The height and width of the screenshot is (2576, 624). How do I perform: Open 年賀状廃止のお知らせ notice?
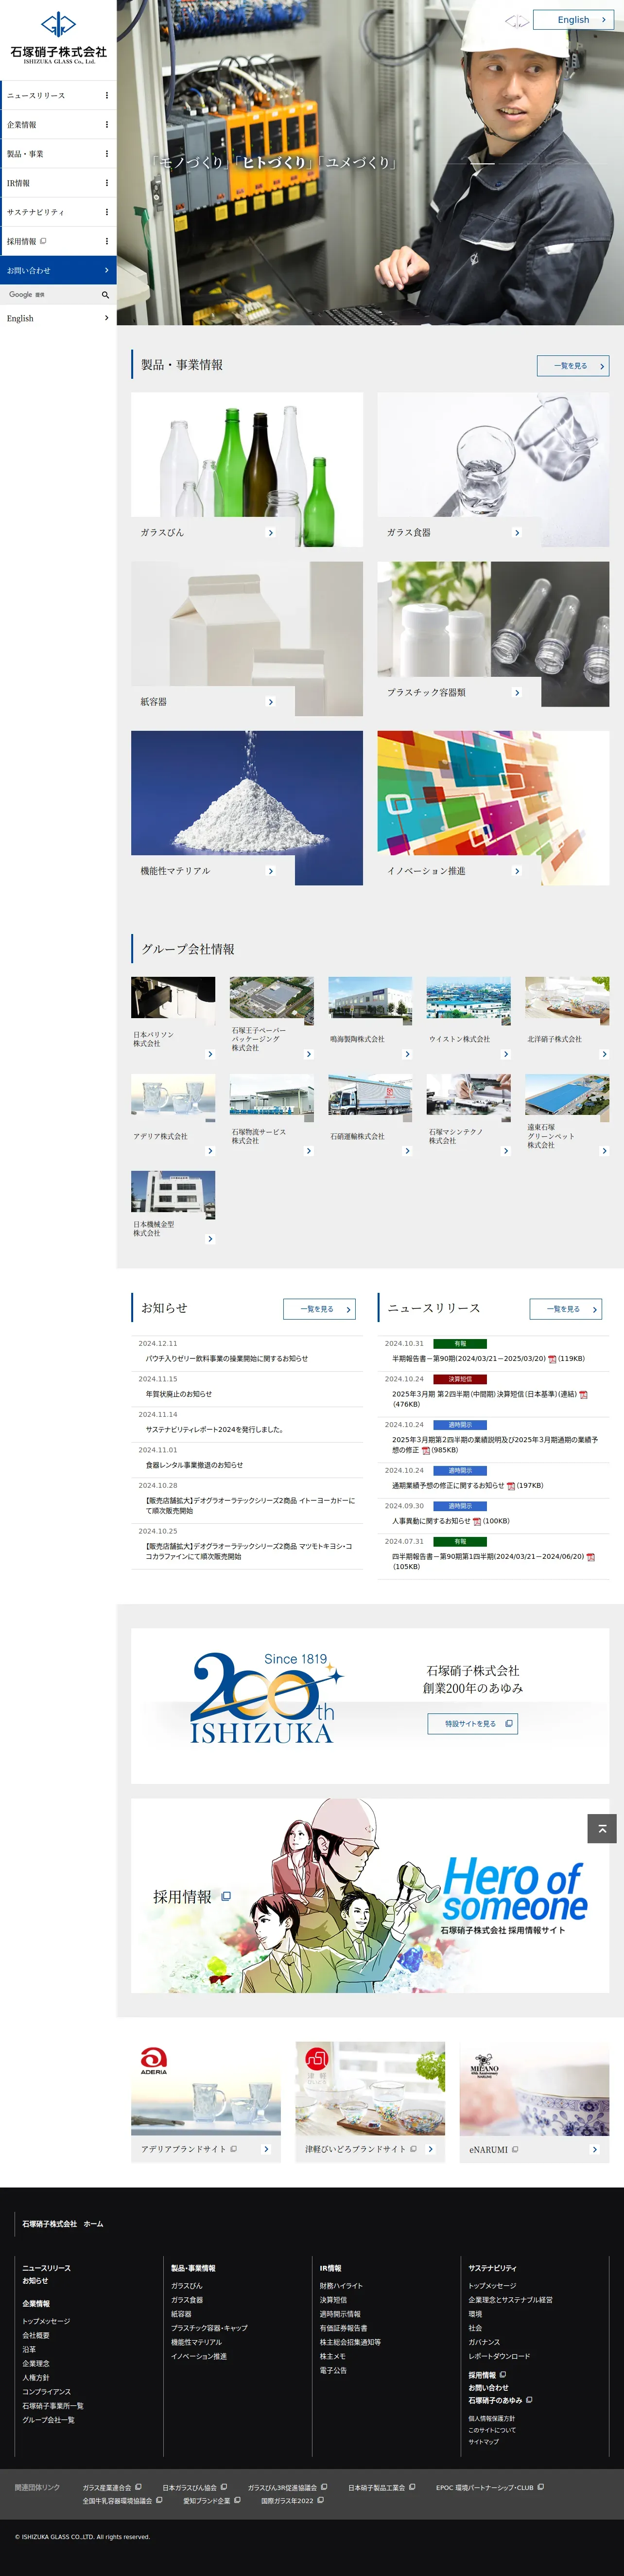pyautogui.click(x=179, y=1394)
